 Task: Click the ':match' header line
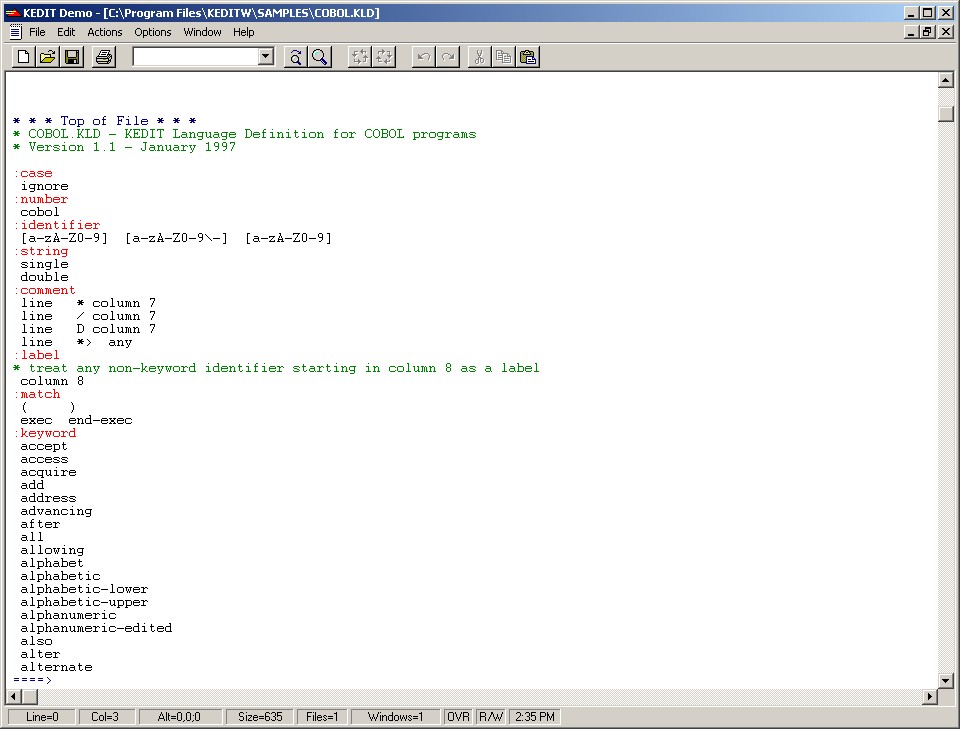coord(37,394)
